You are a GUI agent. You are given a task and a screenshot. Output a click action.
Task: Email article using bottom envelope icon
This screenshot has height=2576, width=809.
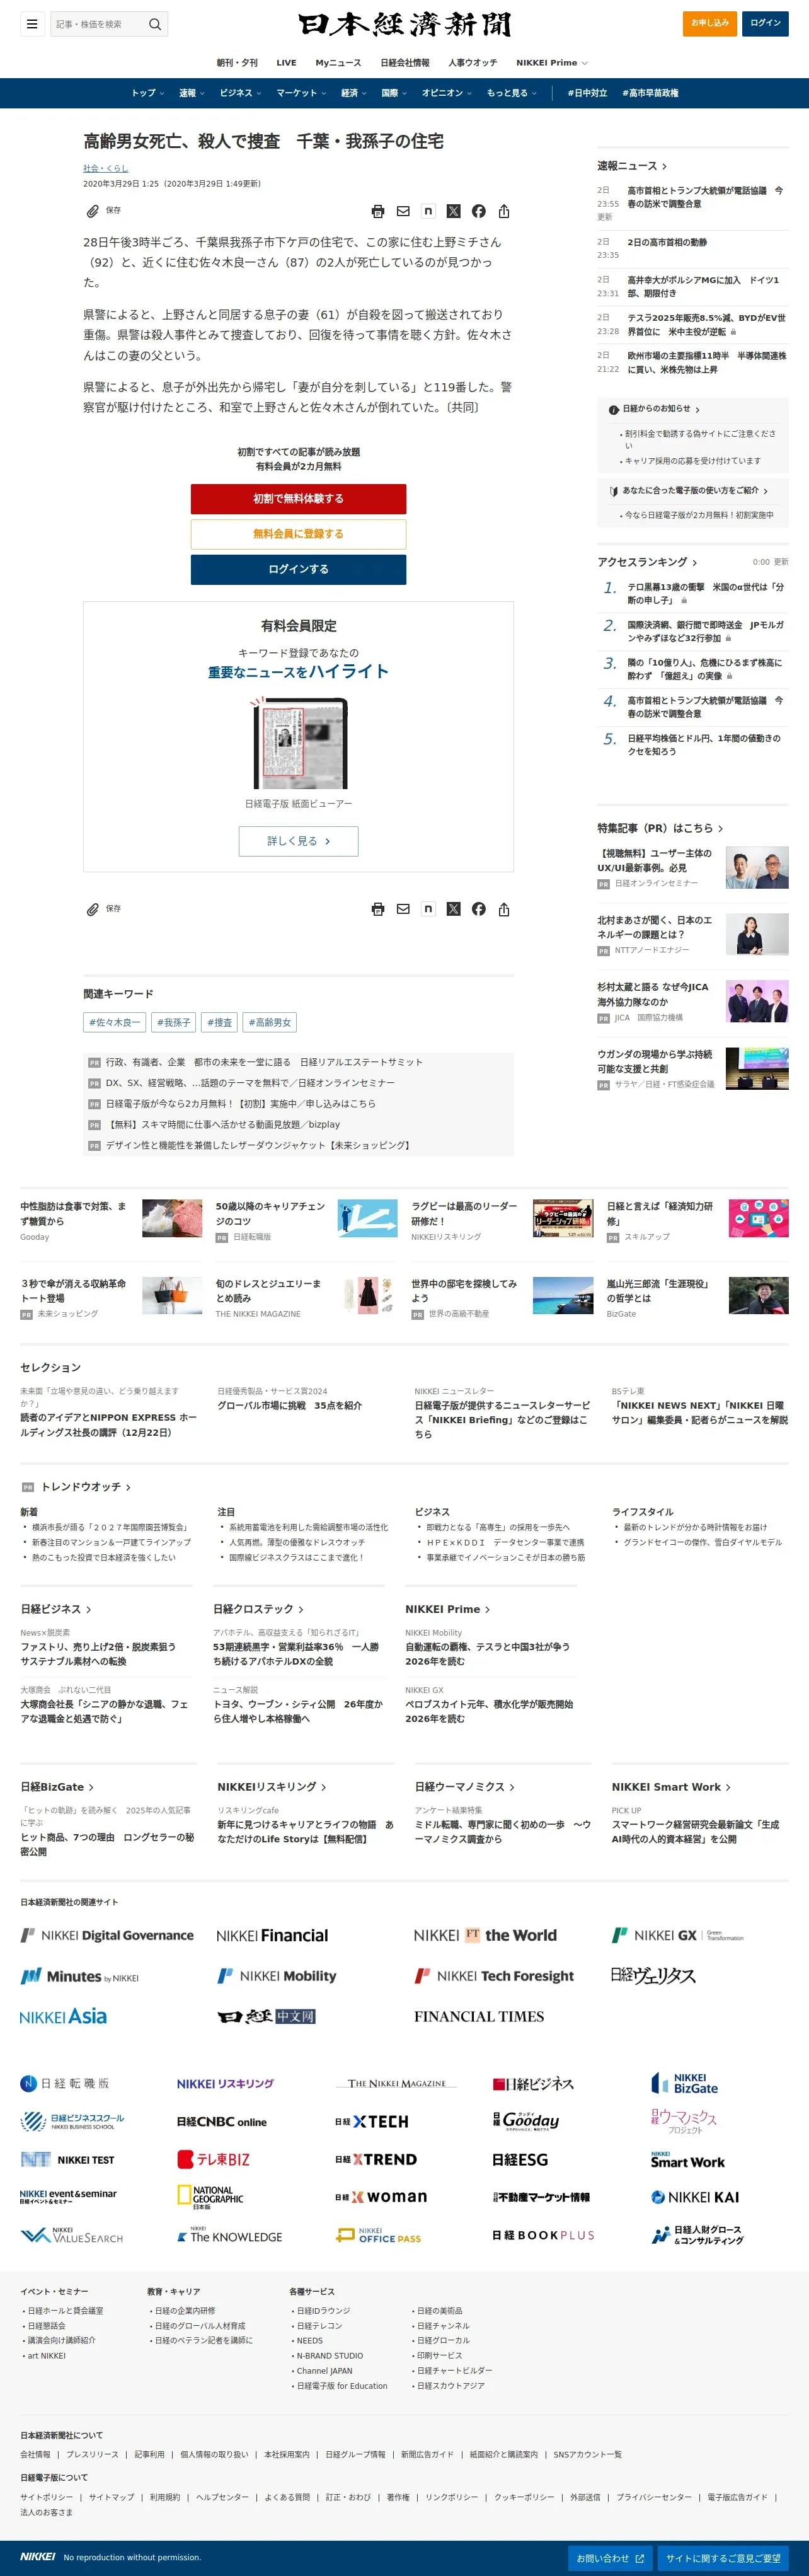click(x=403, y=909)
